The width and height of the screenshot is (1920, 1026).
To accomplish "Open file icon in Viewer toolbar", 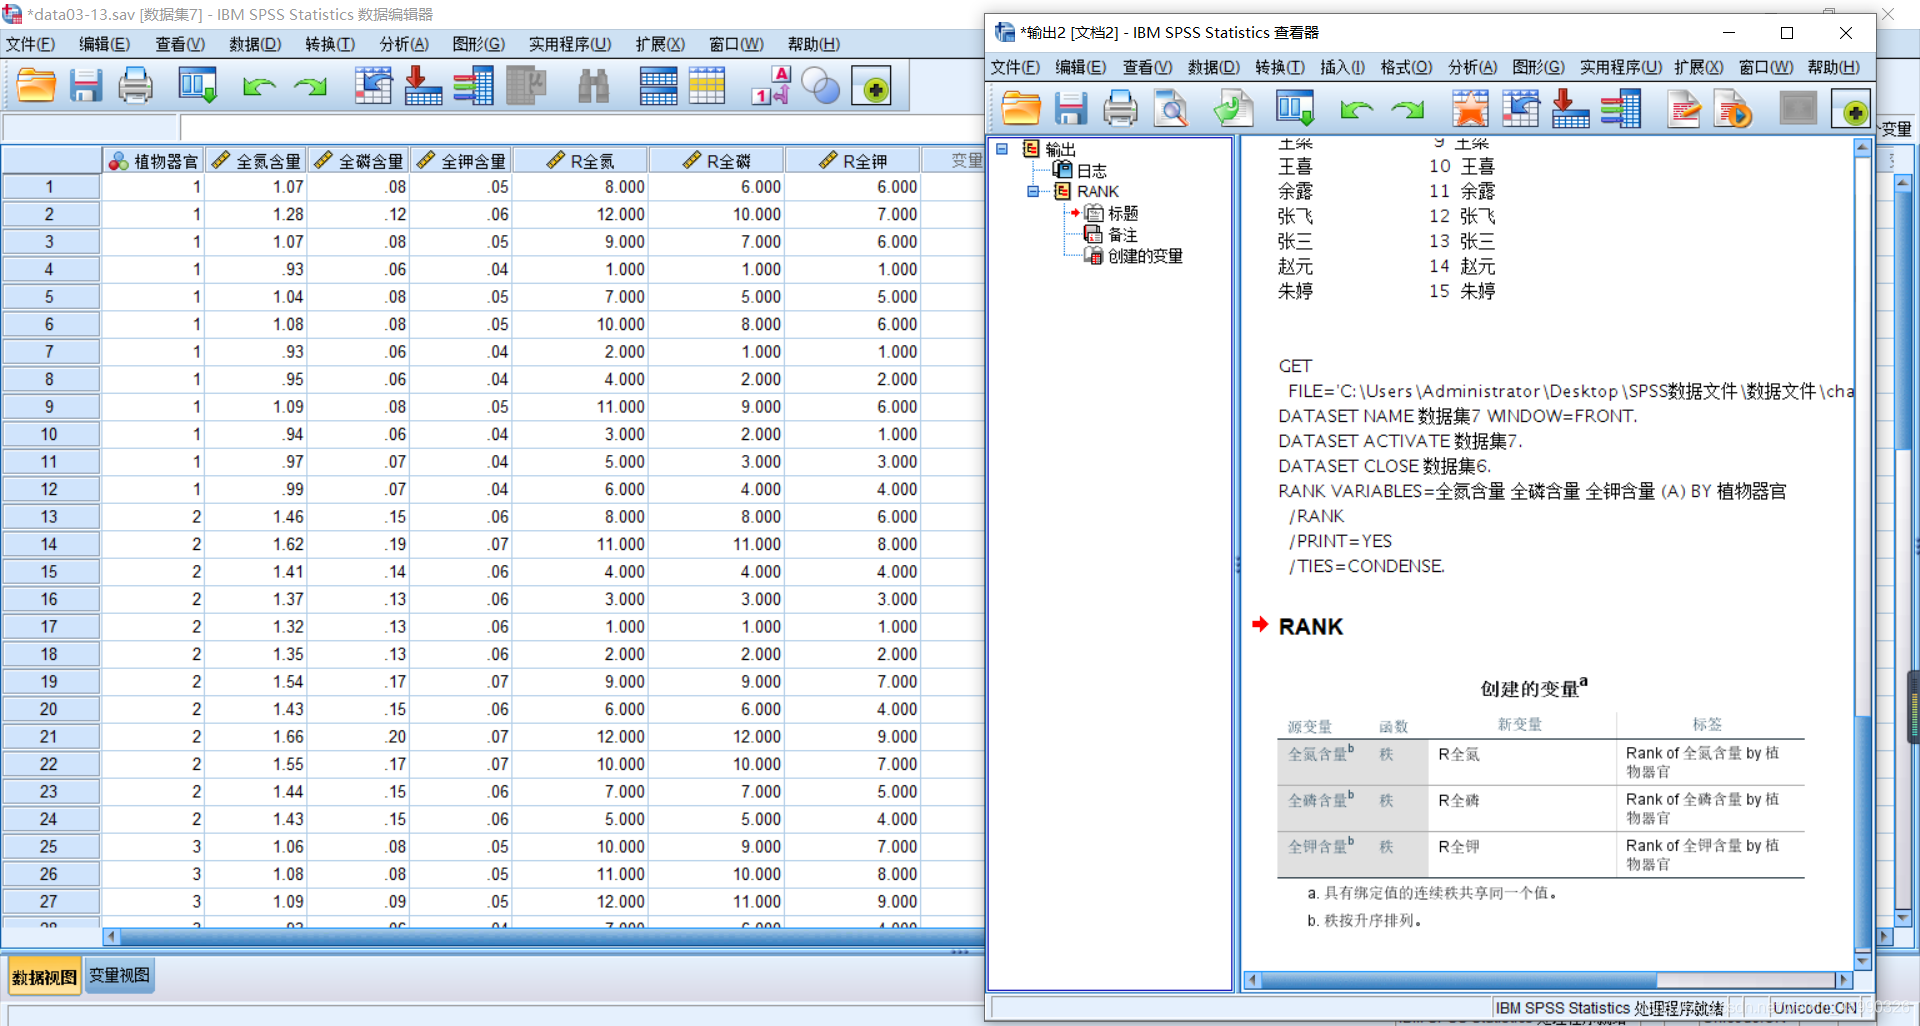I will tap(1021, 108).
